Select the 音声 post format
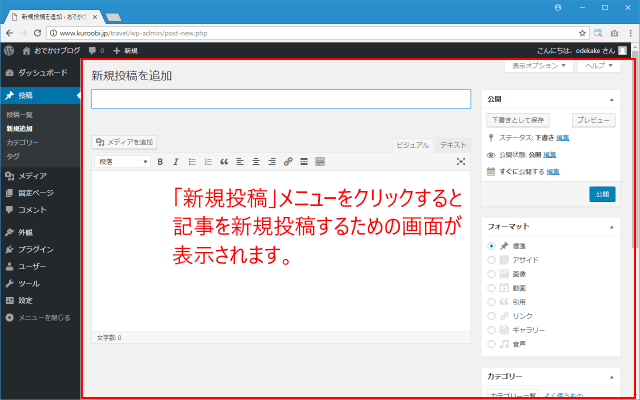The width and height of the screenshot is (640, 400). coord(491,344)
